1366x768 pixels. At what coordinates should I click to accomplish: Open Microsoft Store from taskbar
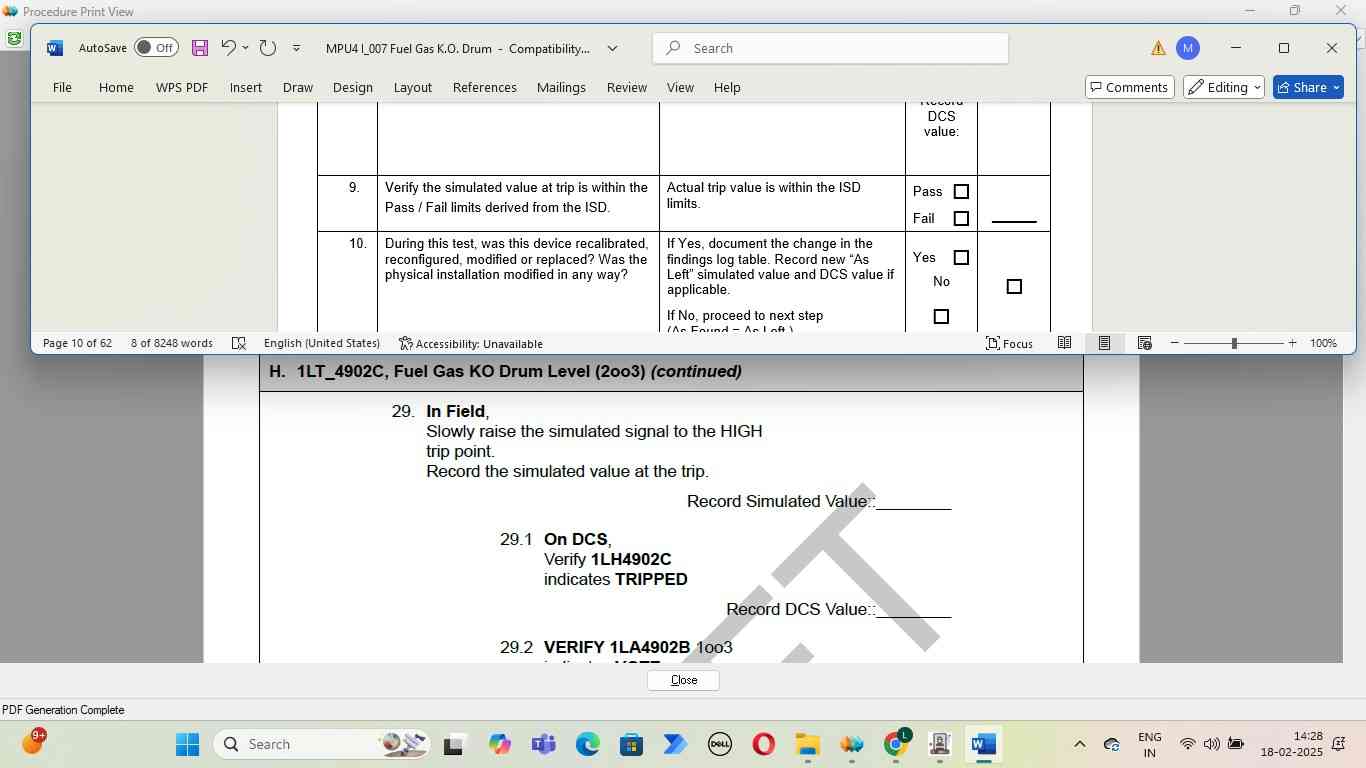pos(631,744)
